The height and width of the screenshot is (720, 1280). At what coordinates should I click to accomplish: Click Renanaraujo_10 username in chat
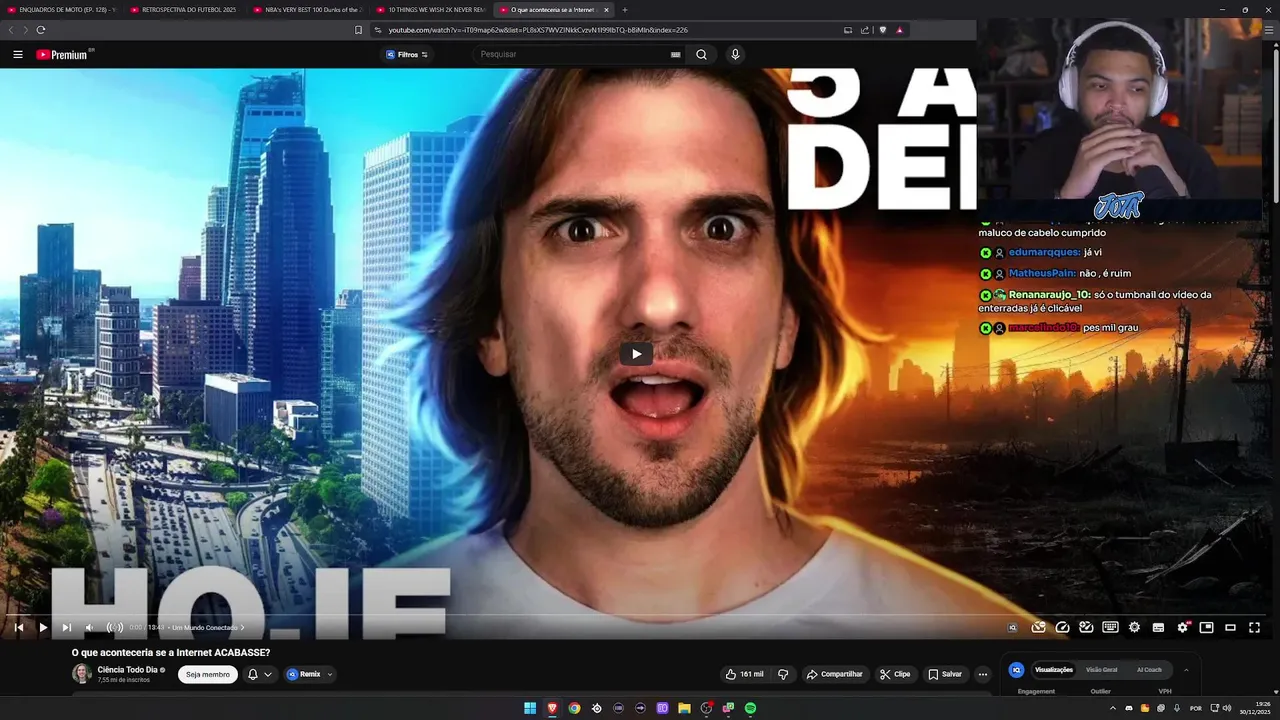point(1049,295)
